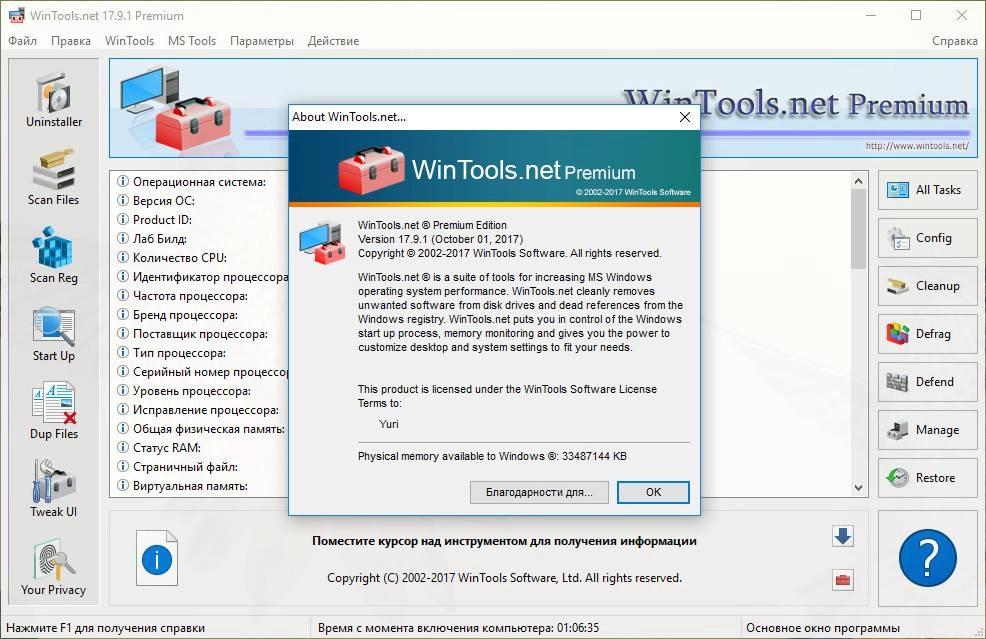Maximize the WinTools.net window
The width and height of the screenshot is (986, 639).
point(916,15)
